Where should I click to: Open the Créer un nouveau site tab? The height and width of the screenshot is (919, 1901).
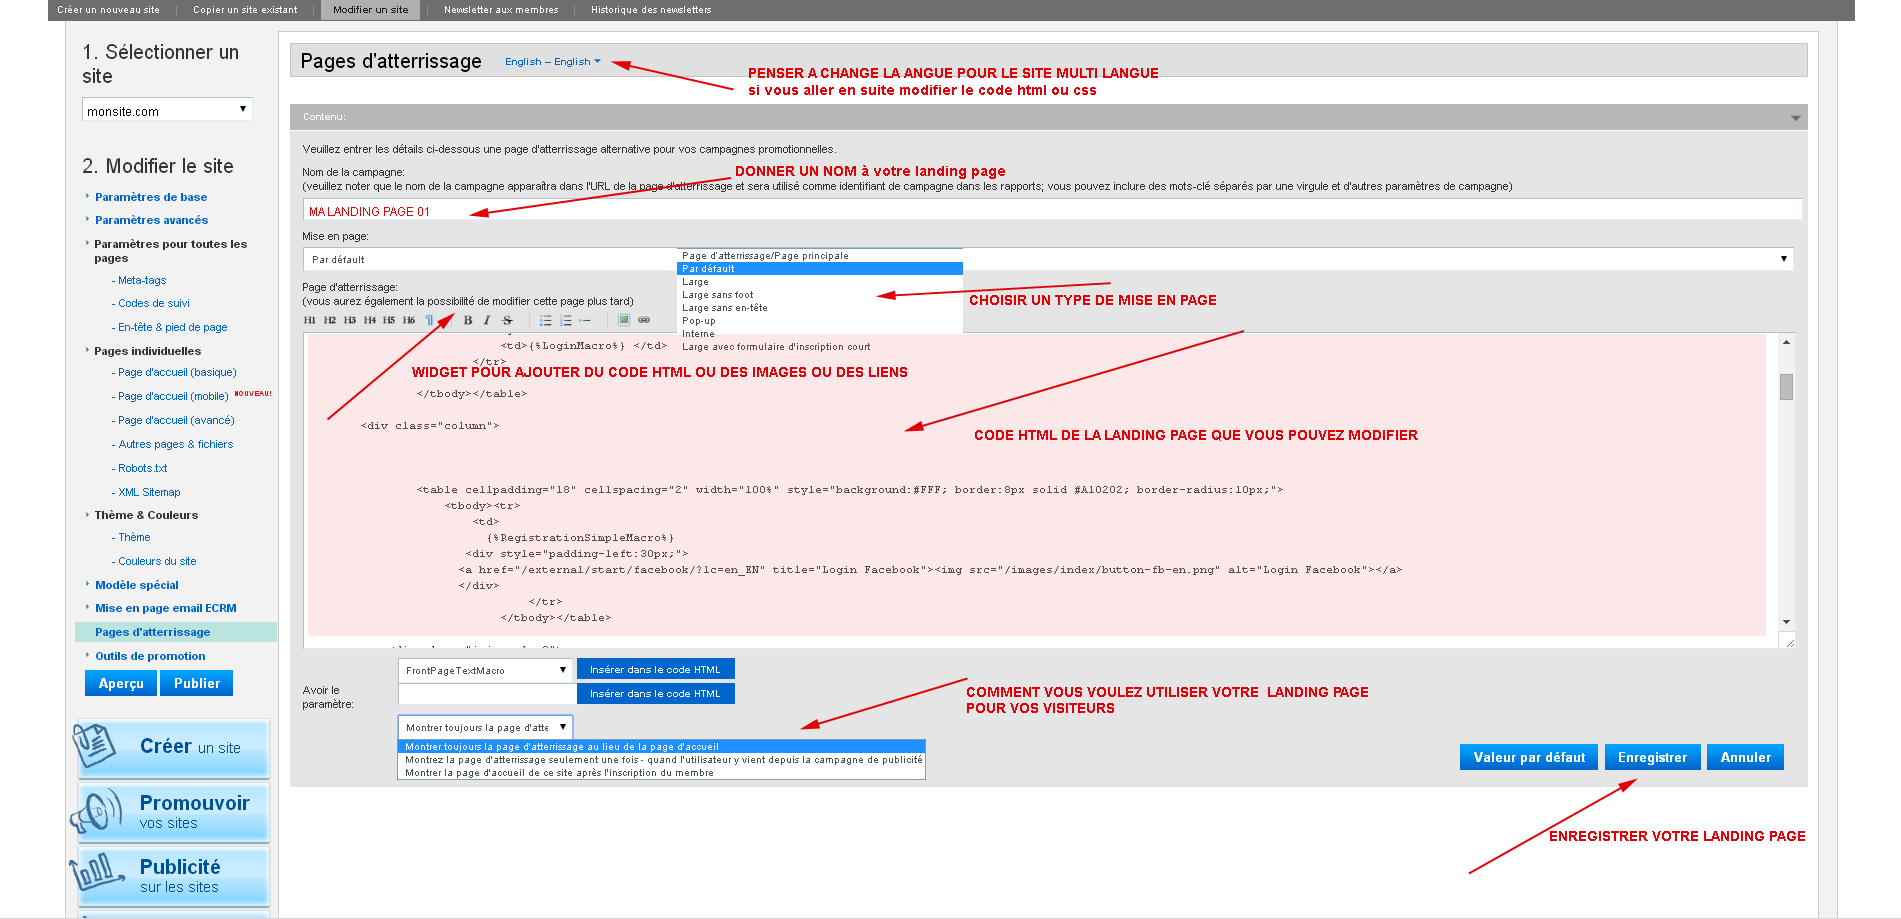[108, 10]
